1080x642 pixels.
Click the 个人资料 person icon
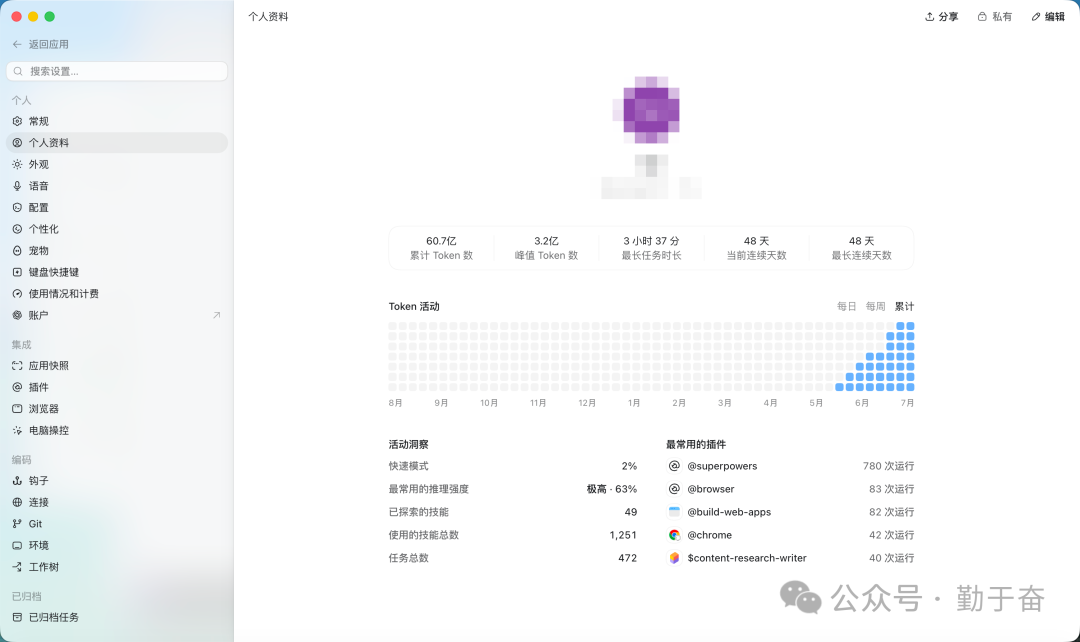17,143
